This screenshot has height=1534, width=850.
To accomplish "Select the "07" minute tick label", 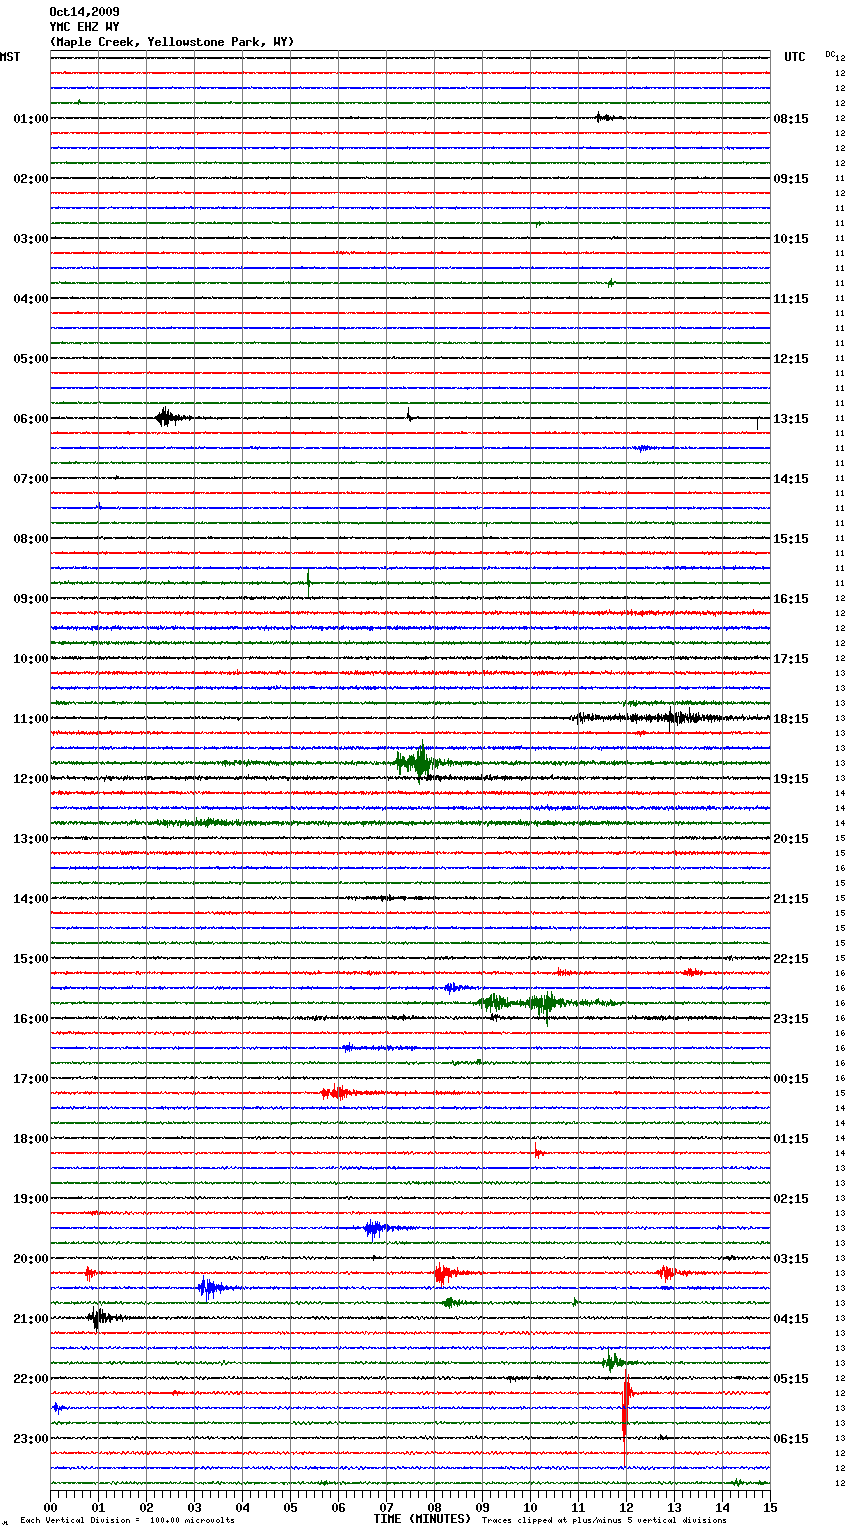I will tap(386, 1507).
